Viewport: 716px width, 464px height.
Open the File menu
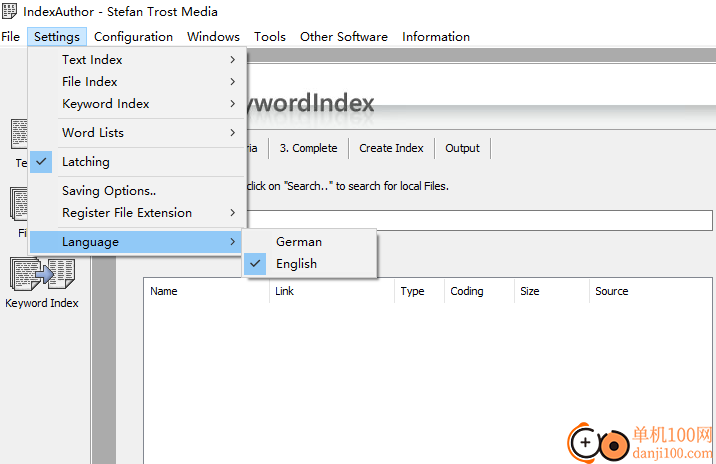pos(11,37)
